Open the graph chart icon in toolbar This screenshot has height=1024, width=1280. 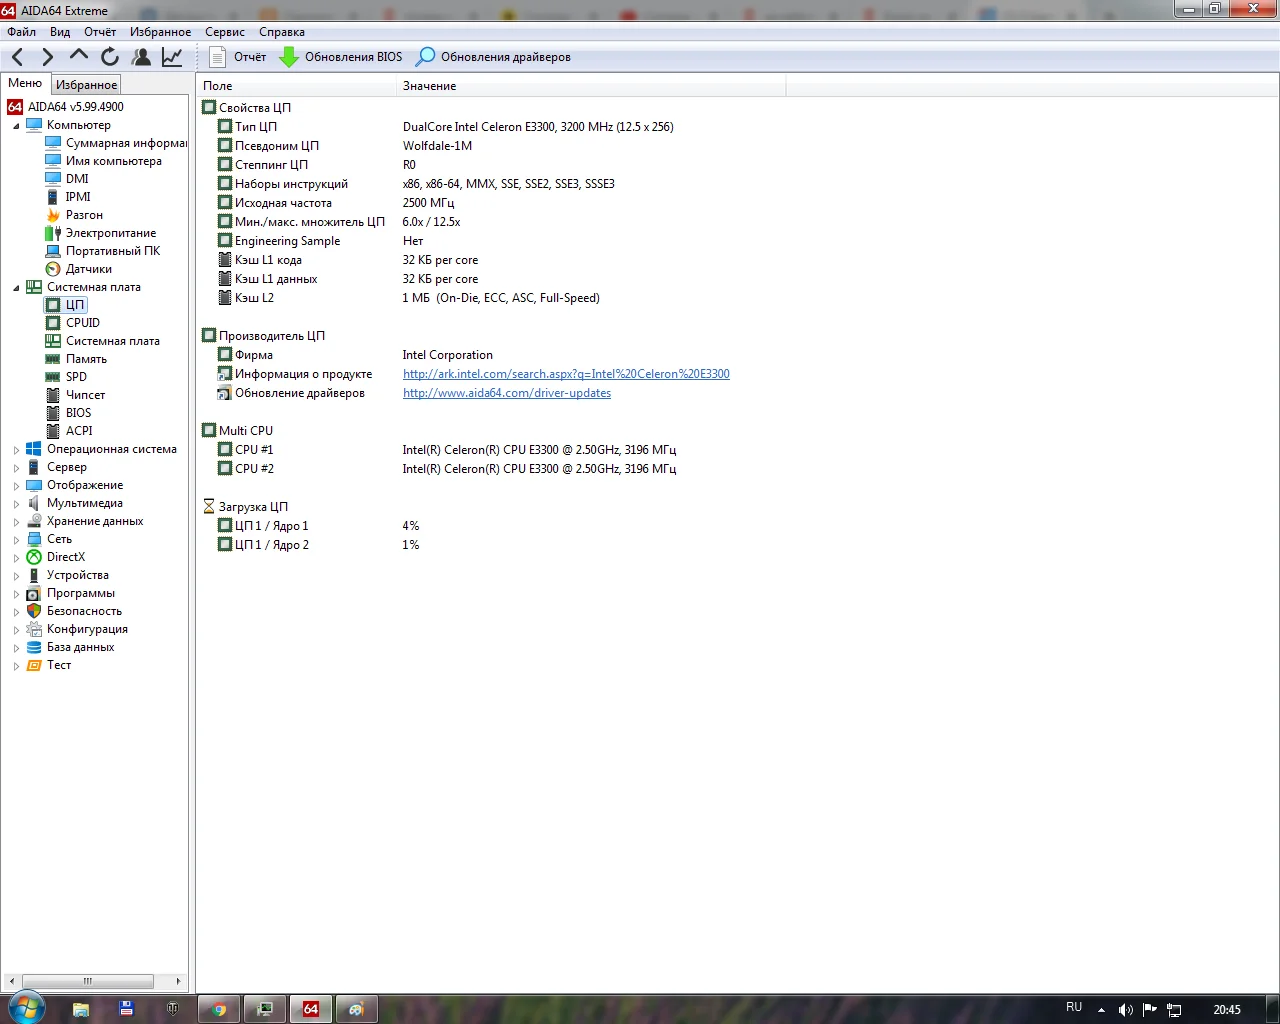tap(172, 57)
